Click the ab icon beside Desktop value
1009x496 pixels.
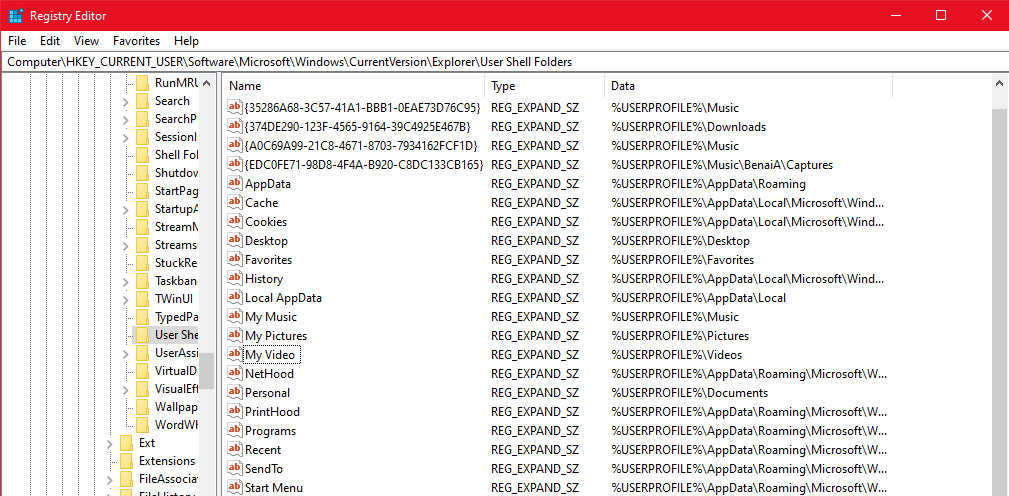pyautogui.click(x=235, y=241)
